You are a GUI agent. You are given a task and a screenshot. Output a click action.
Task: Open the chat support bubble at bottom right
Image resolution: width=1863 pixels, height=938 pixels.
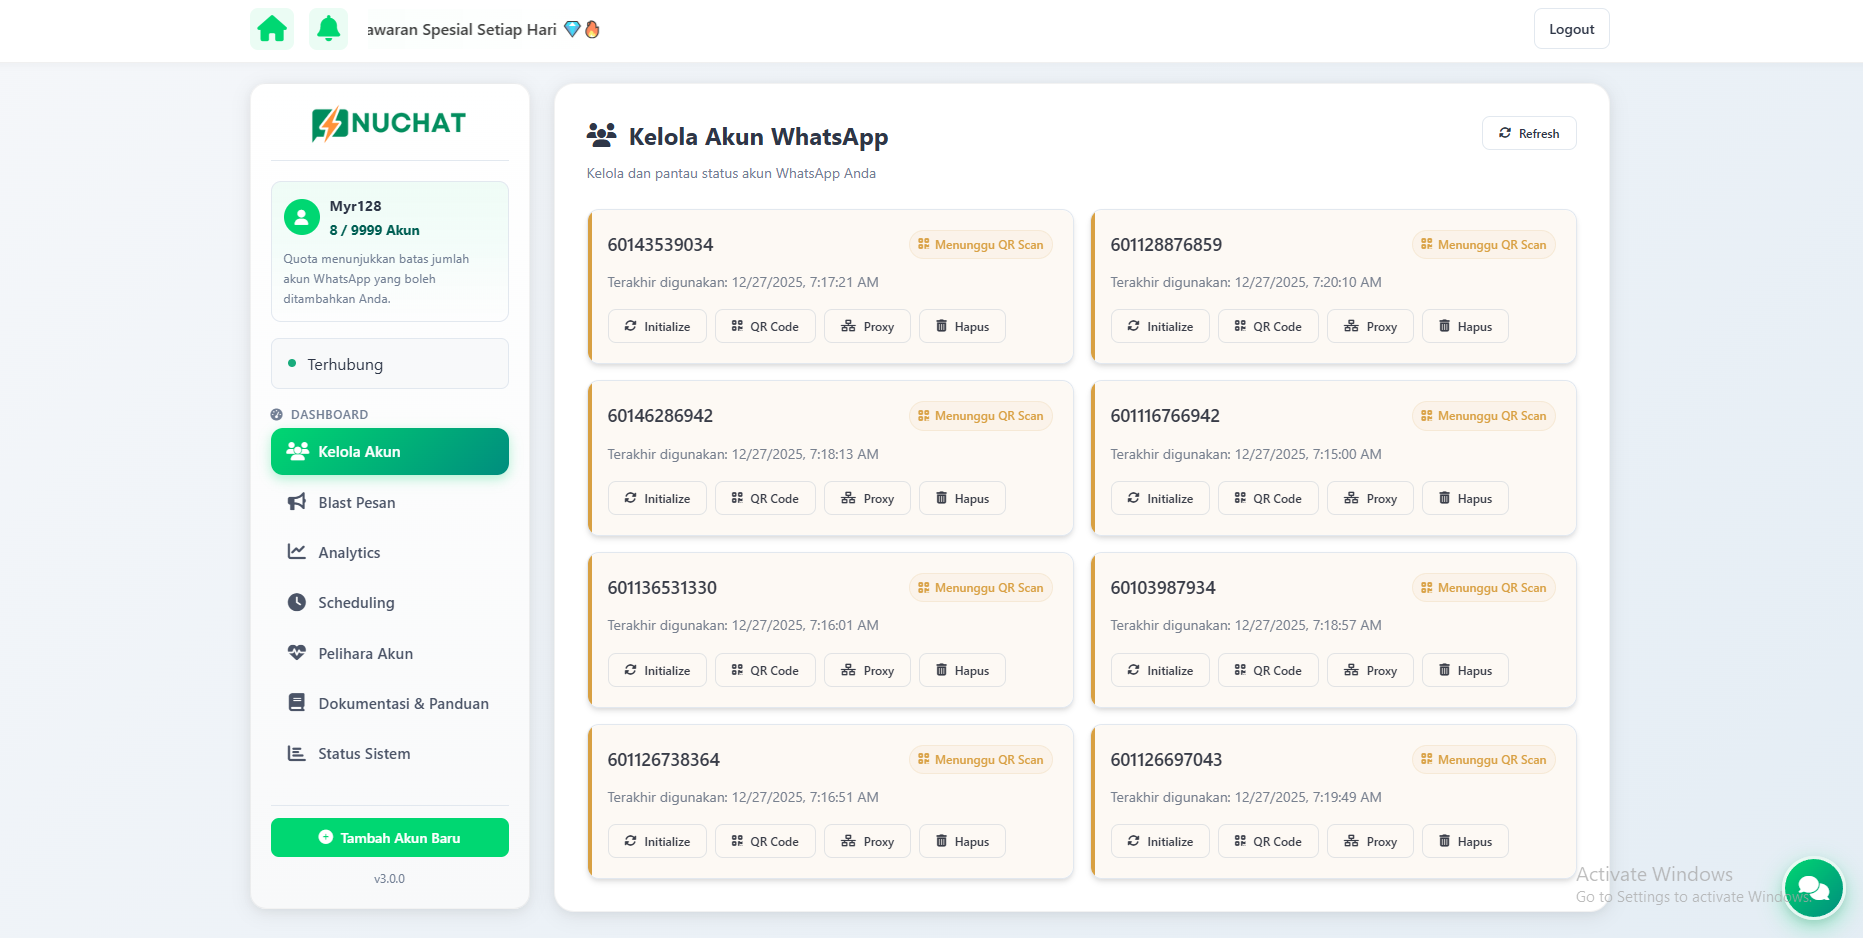click(x=1813, y=888)
